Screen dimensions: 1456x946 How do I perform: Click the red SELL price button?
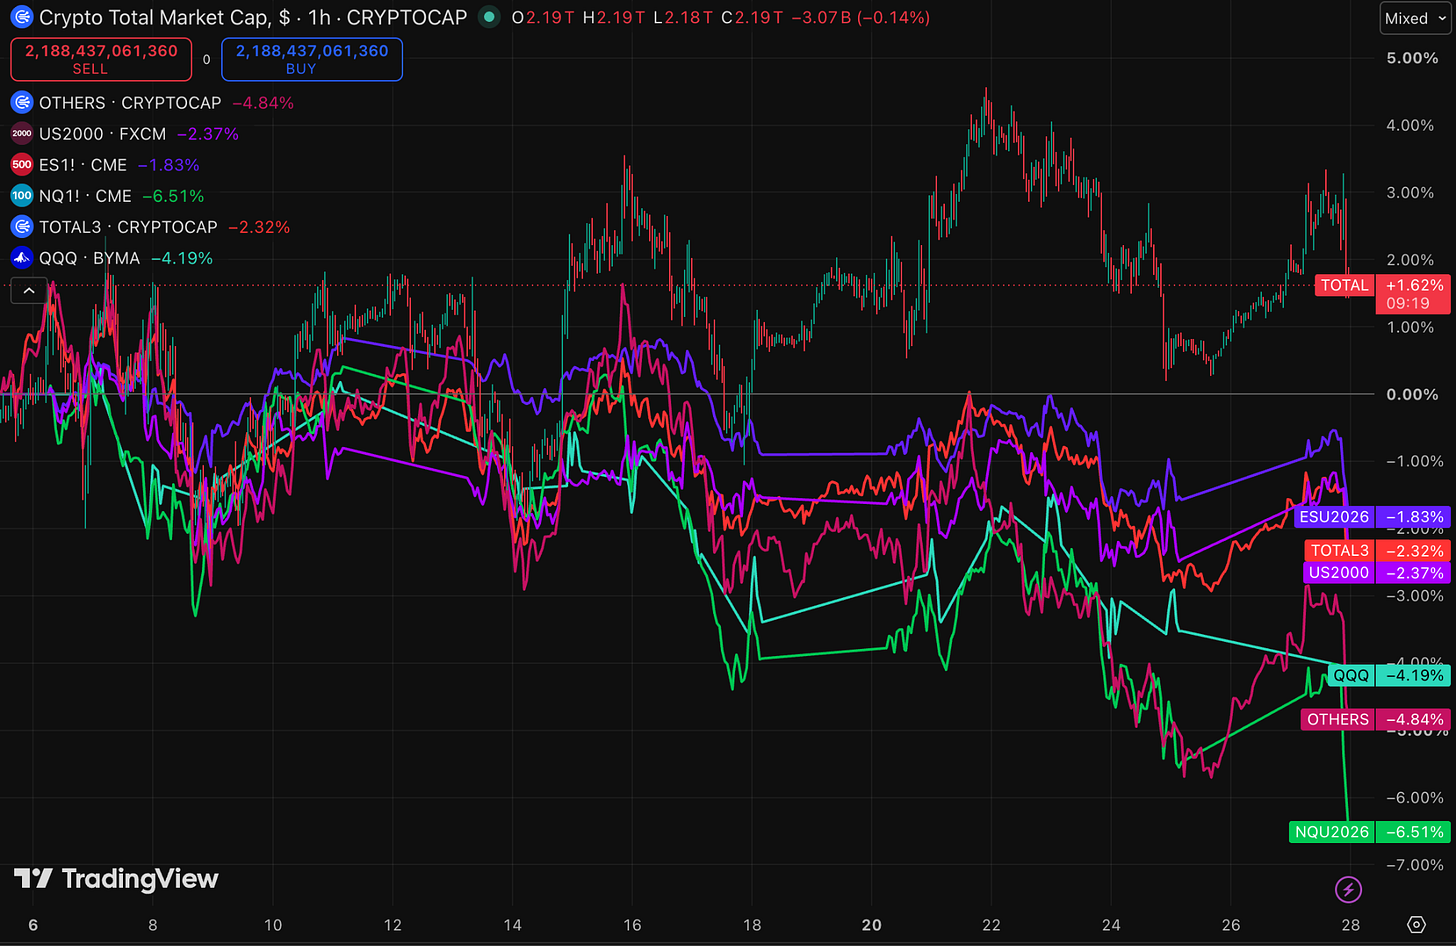[101, 59]
